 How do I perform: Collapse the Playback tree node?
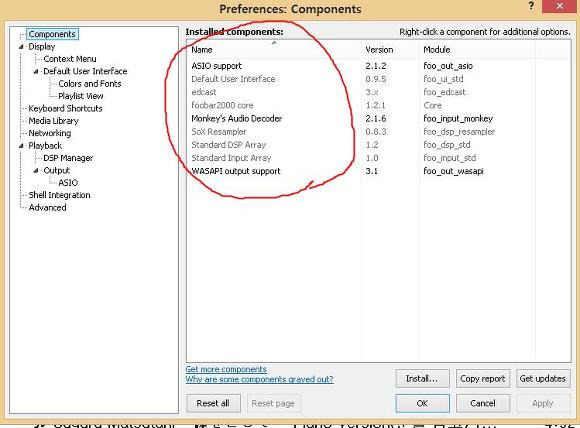(21, 146)
